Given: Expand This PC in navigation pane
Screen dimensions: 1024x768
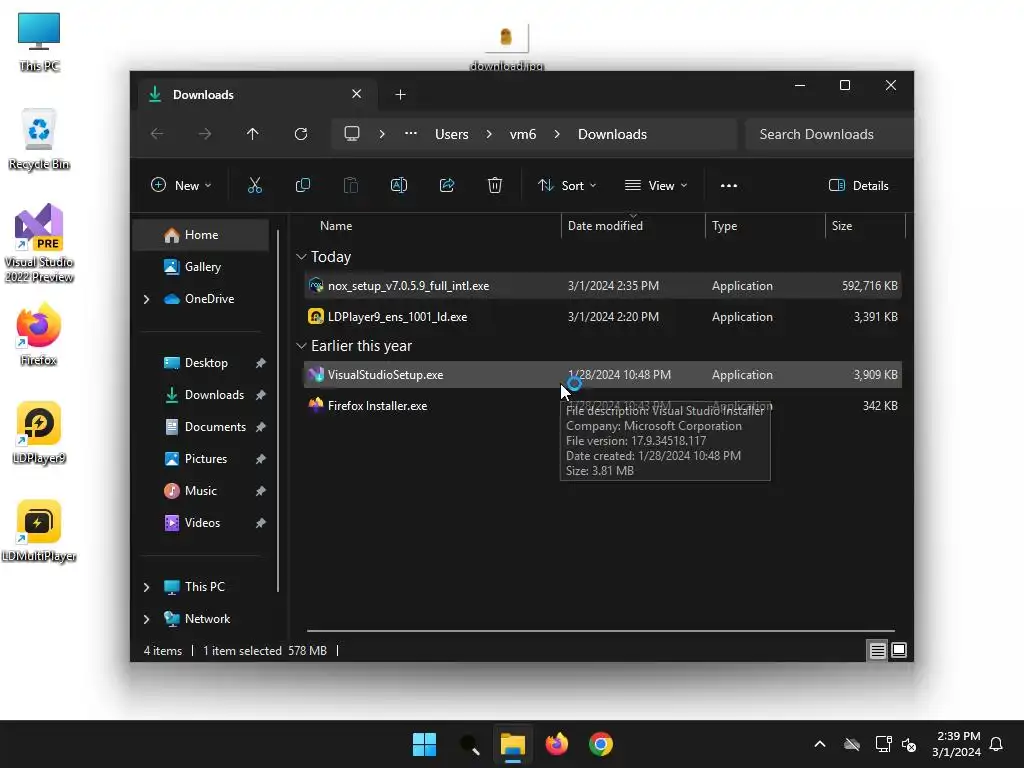Looking at the screenshot, I should click(146, 587).
